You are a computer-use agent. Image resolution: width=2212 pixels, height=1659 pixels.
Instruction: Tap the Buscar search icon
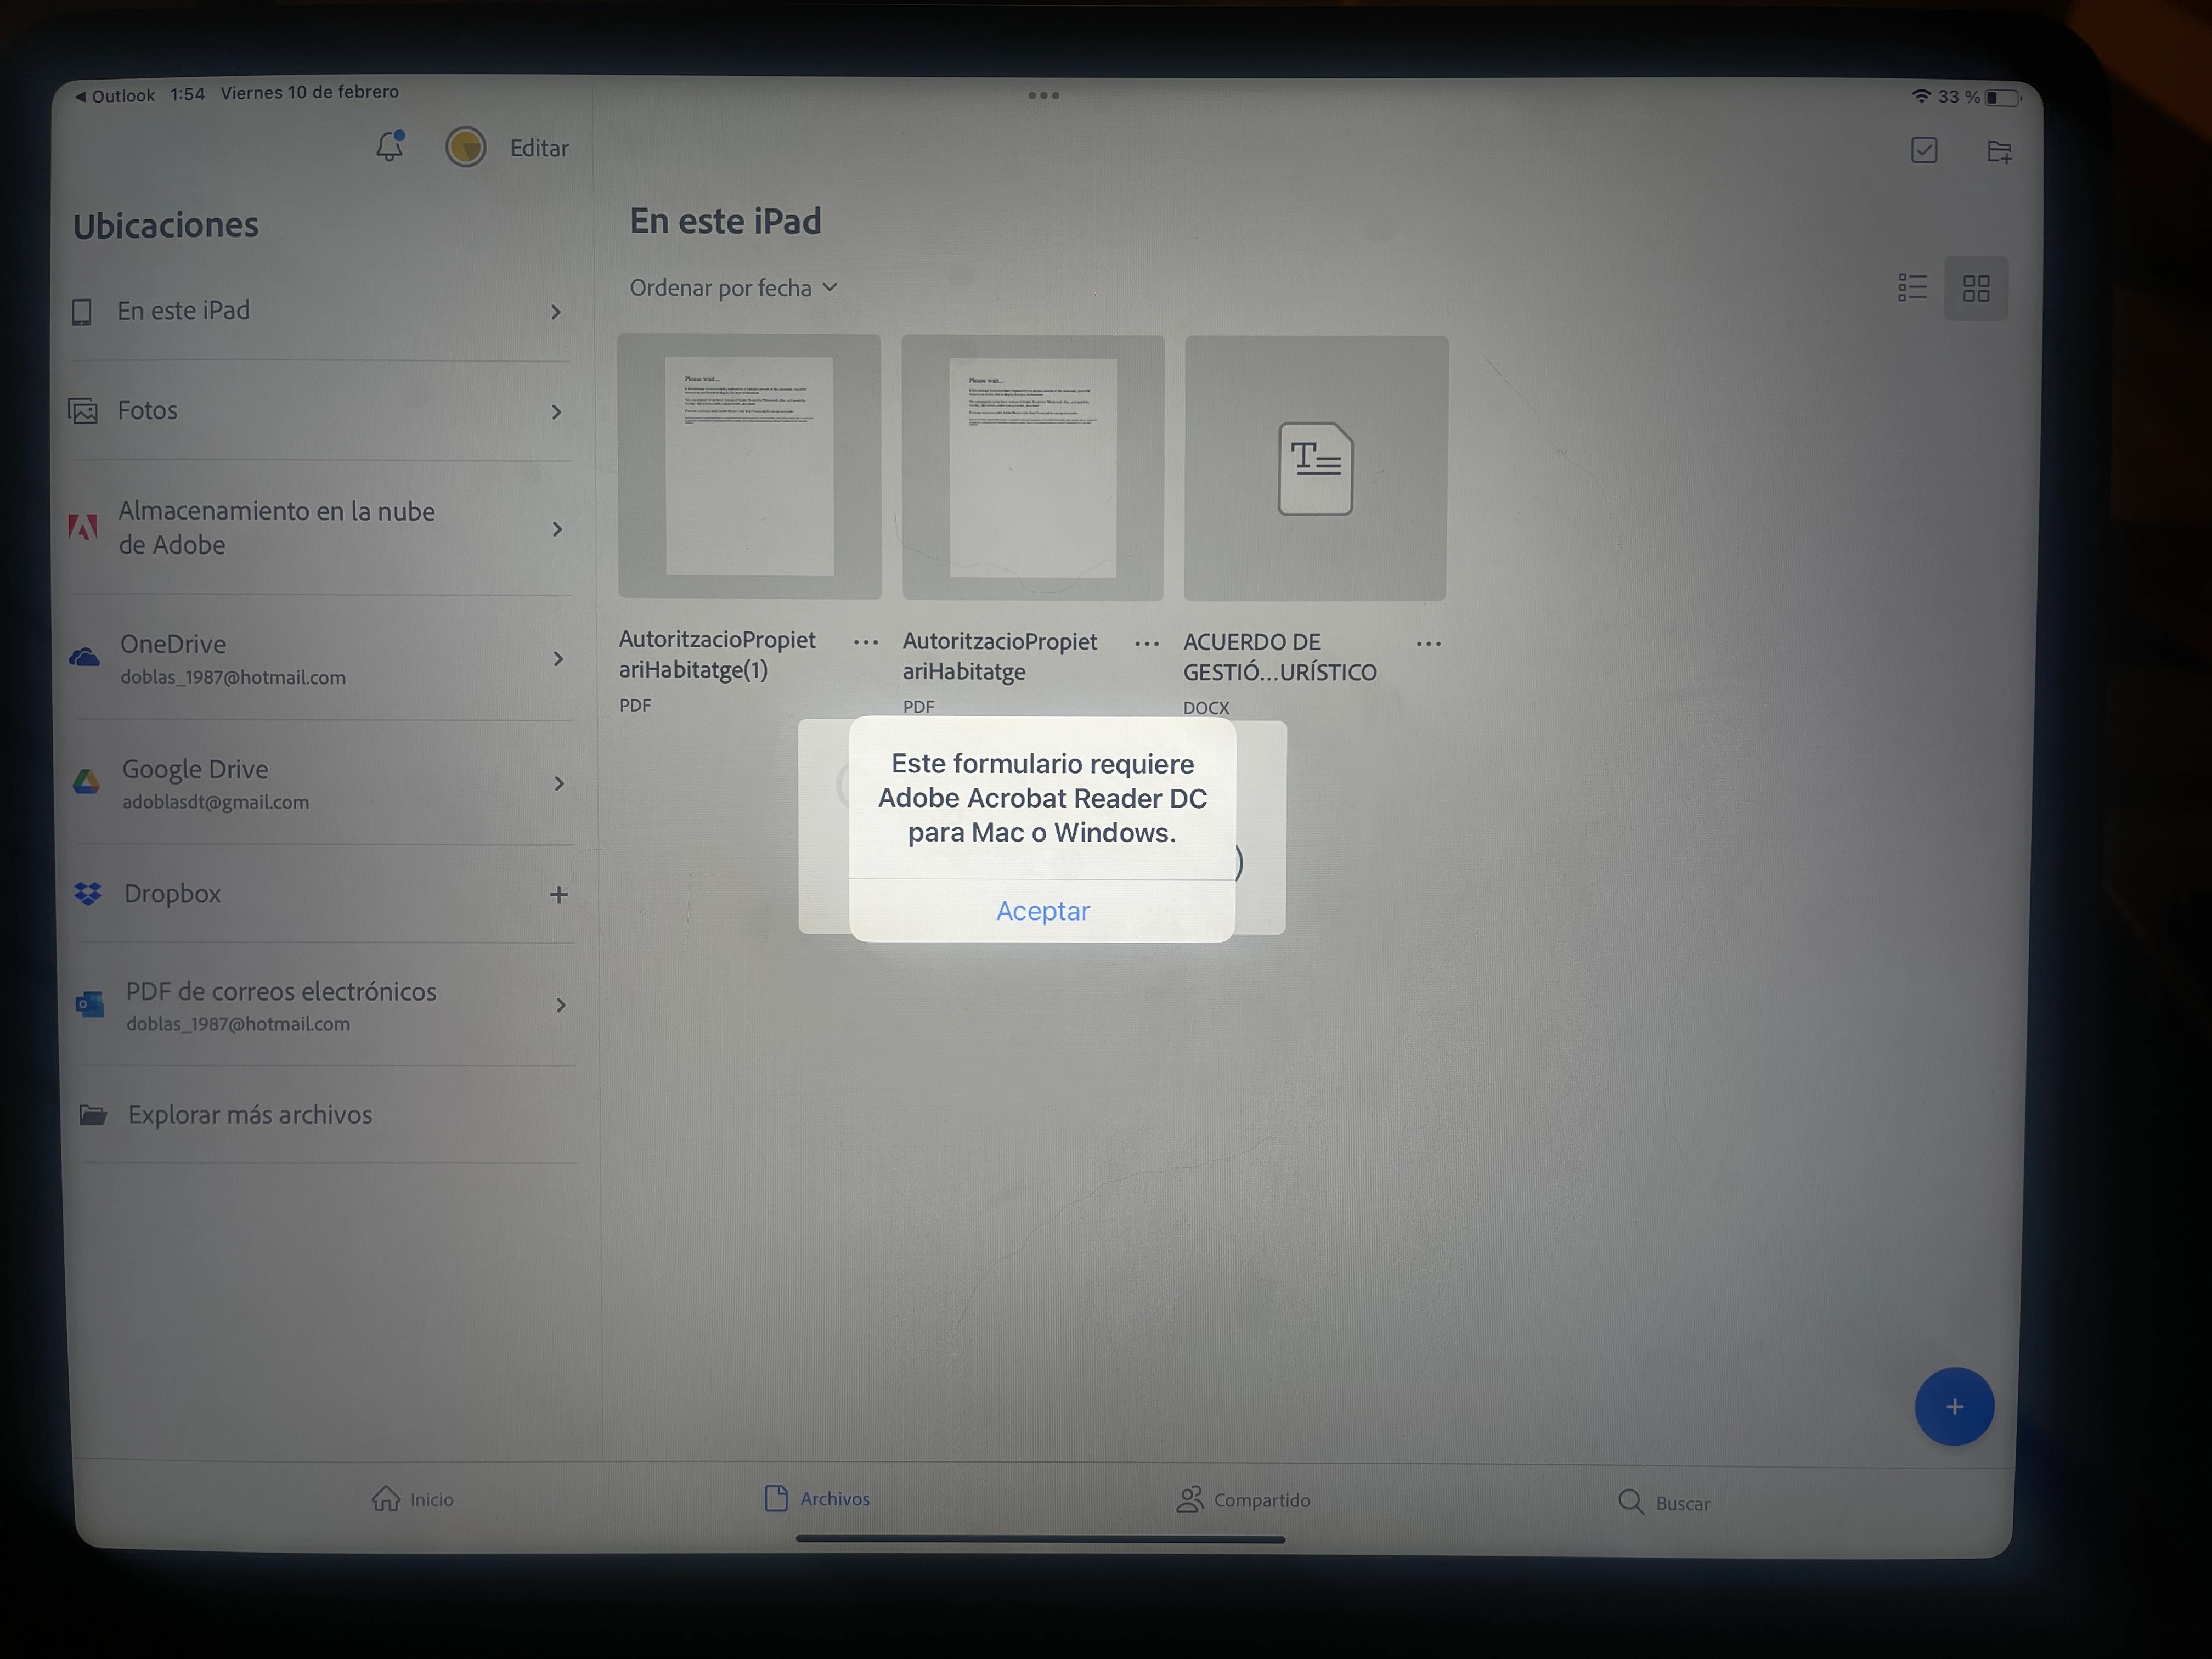pyautogui.click(x=1631, y=1502)
